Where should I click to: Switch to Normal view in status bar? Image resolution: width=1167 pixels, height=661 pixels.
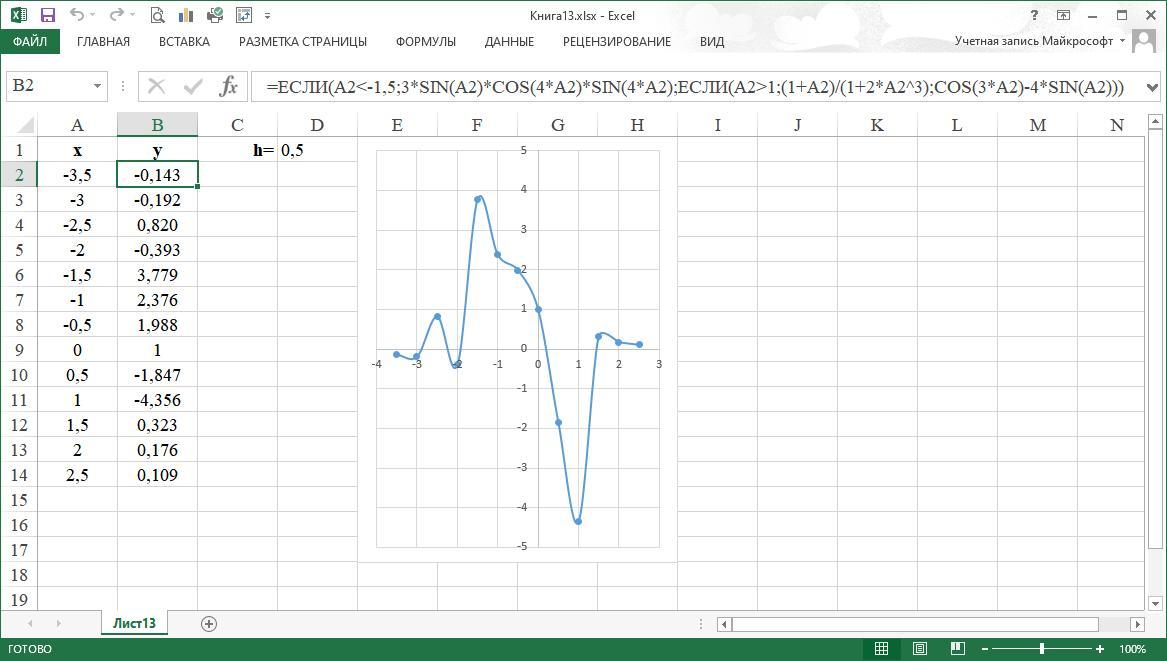click(882, 649)
